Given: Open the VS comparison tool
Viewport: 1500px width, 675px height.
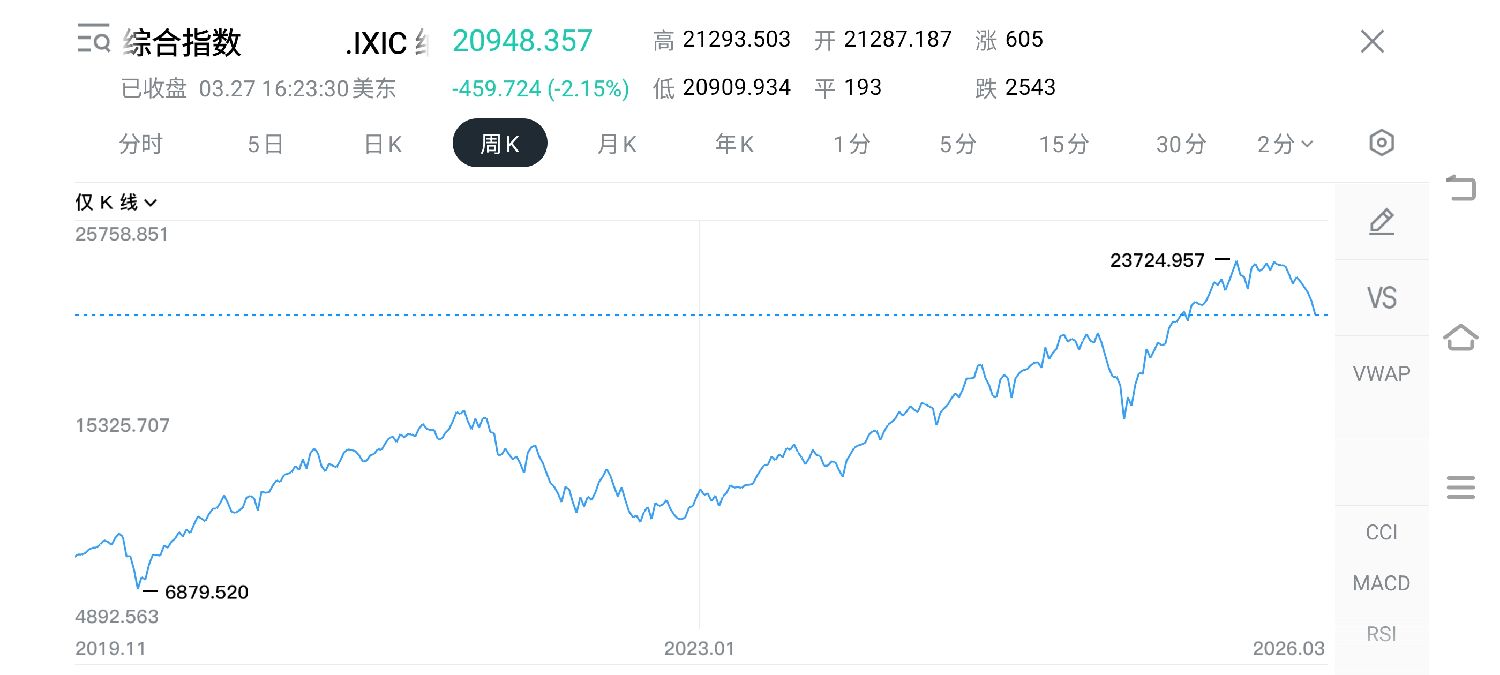Looking at the screenshot, I should [1381, 297].
